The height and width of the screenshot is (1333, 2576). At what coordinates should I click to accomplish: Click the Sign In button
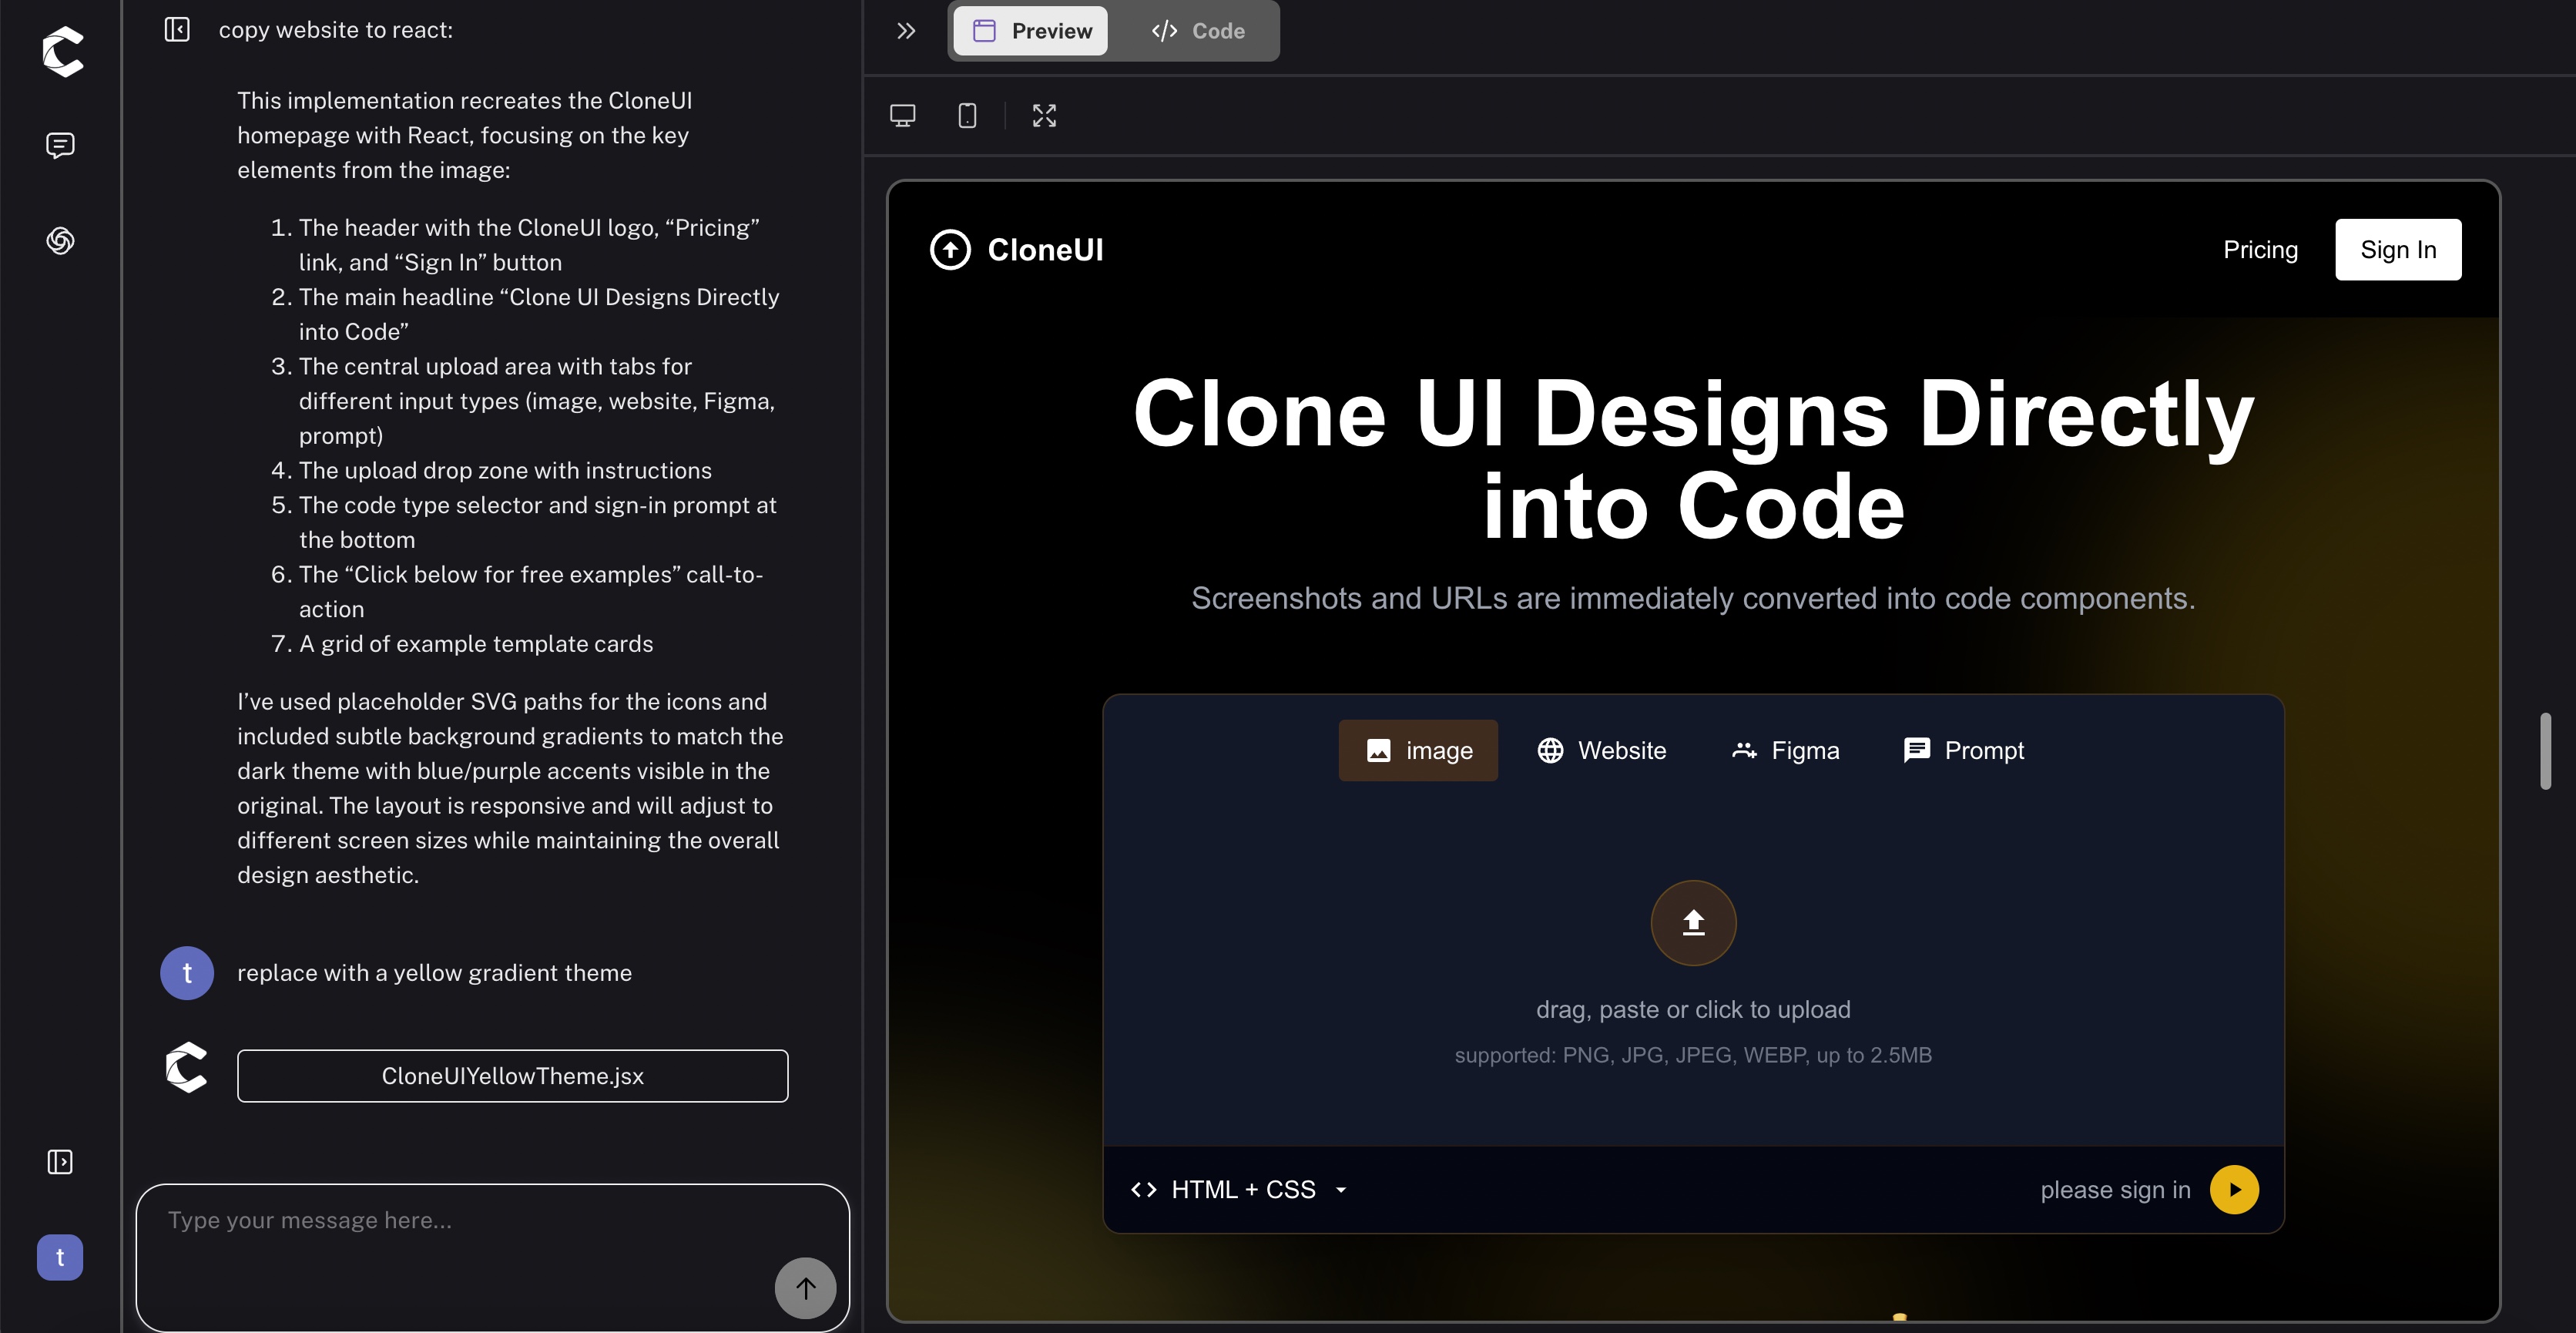point(2398,250)
